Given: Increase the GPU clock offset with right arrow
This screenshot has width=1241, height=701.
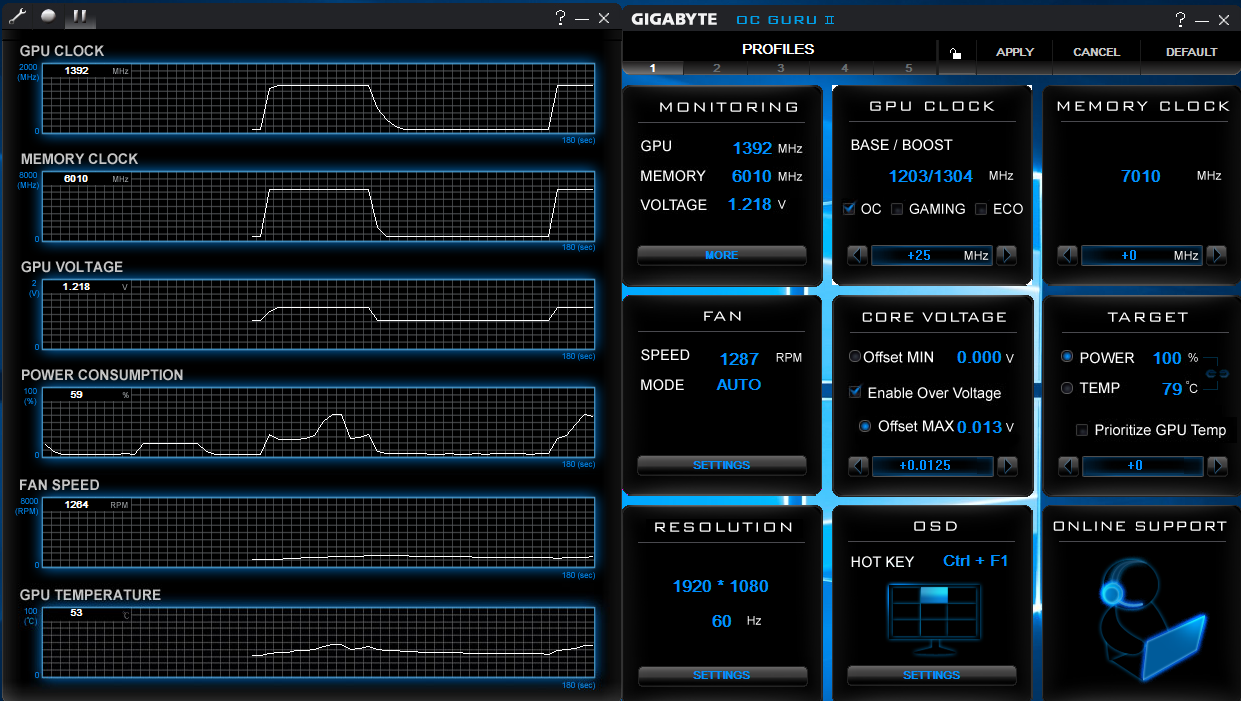Looking at the screenshot, I should 1007,255.
